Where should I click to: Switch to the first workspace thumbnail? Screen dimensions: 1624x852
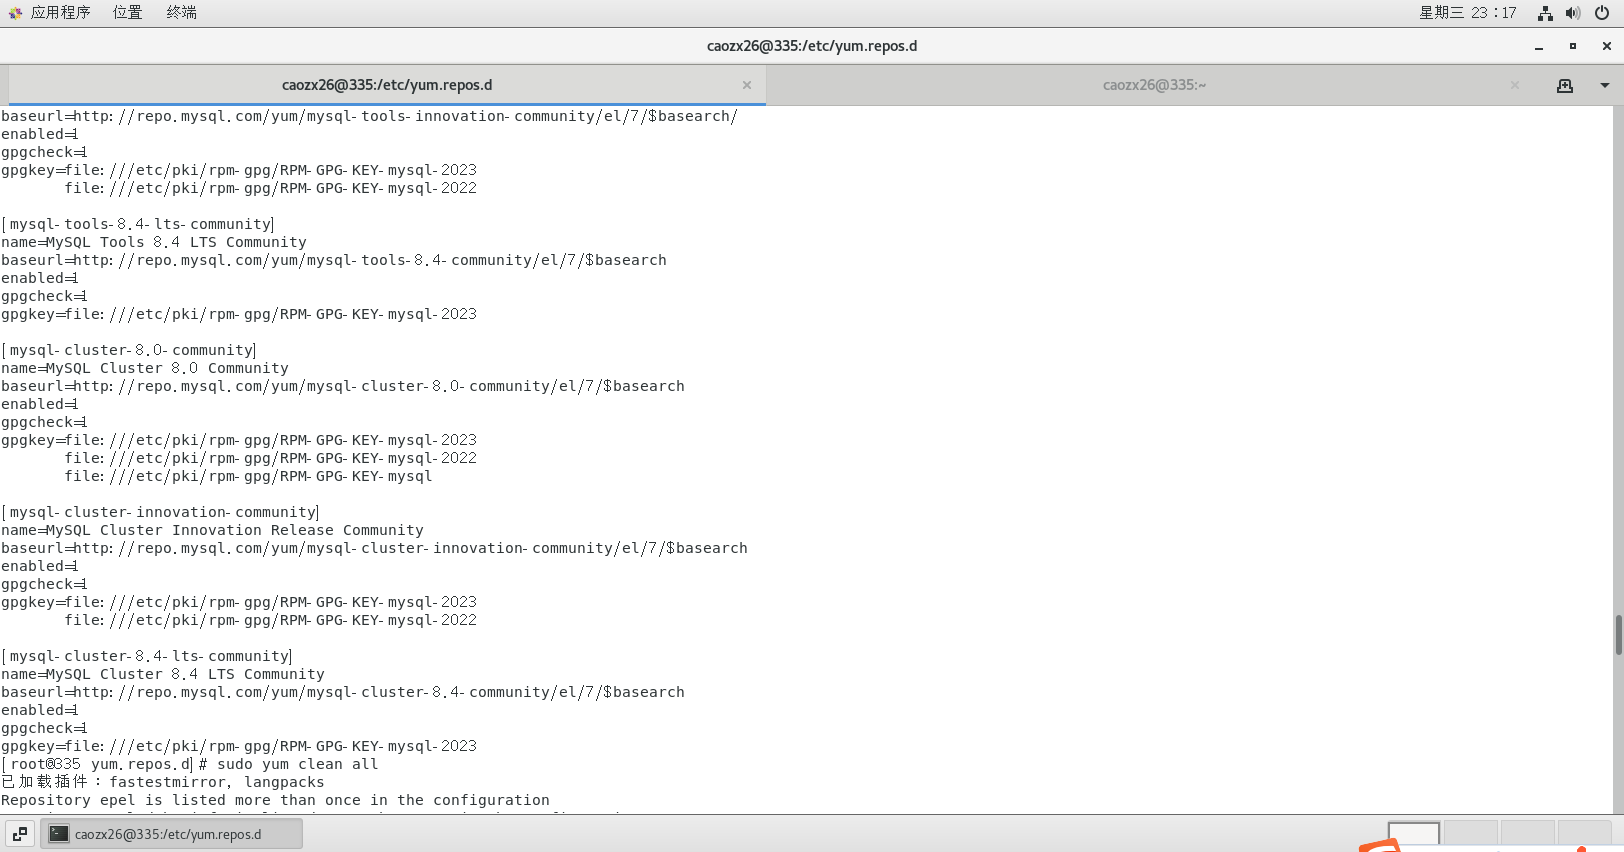(x=1414, y=834)
